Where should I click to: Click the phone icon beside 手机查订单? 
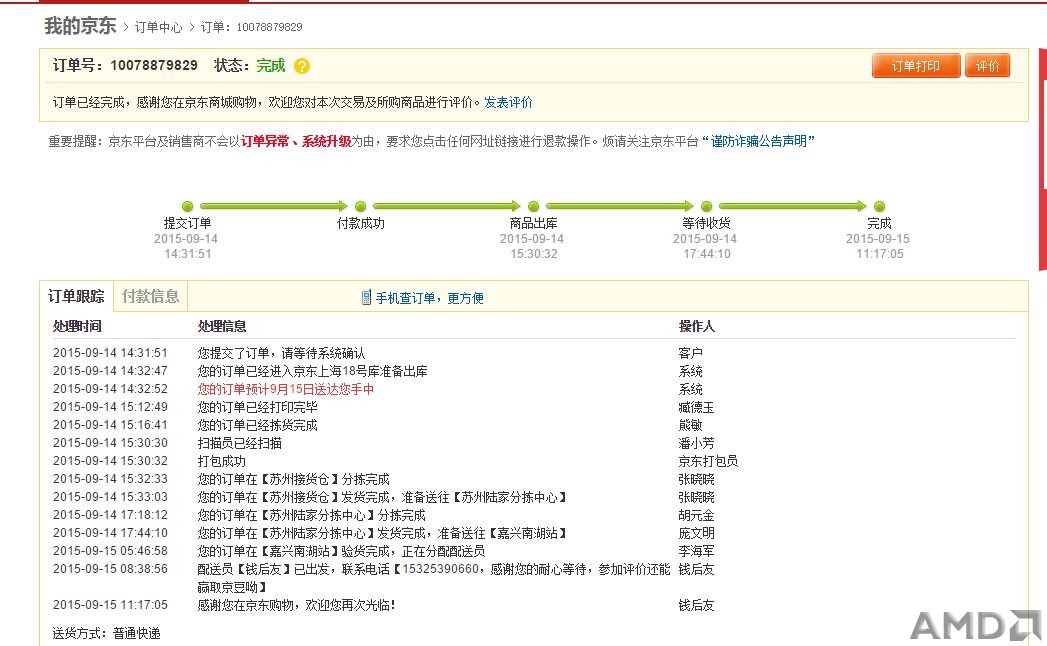[366, 298]
